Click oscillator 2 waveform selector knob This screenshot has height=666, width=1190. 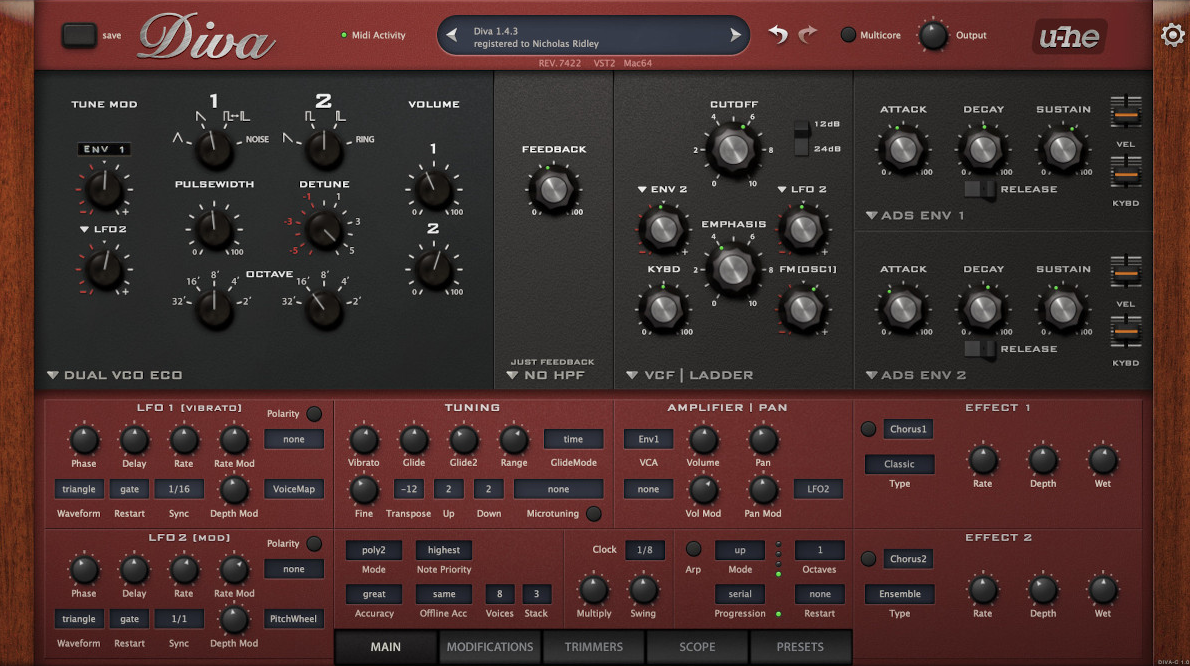[x=324, y=149]
